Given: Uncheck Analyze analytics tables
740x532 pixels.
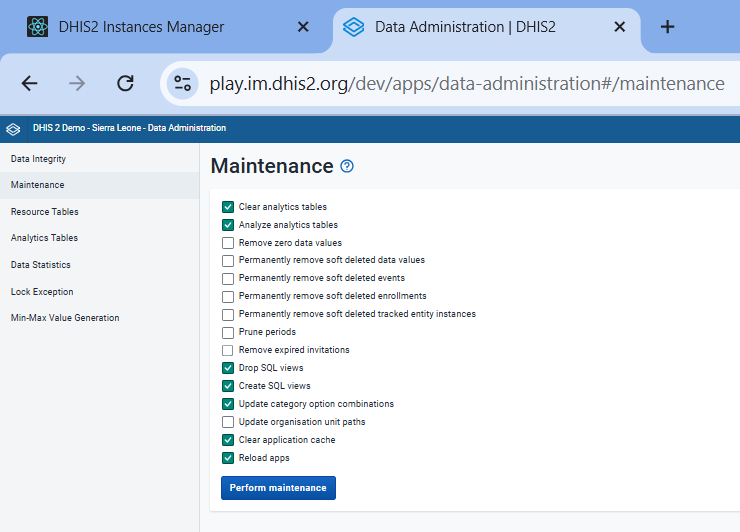Looking at the screenshot, I should click(x=228, y=225).
